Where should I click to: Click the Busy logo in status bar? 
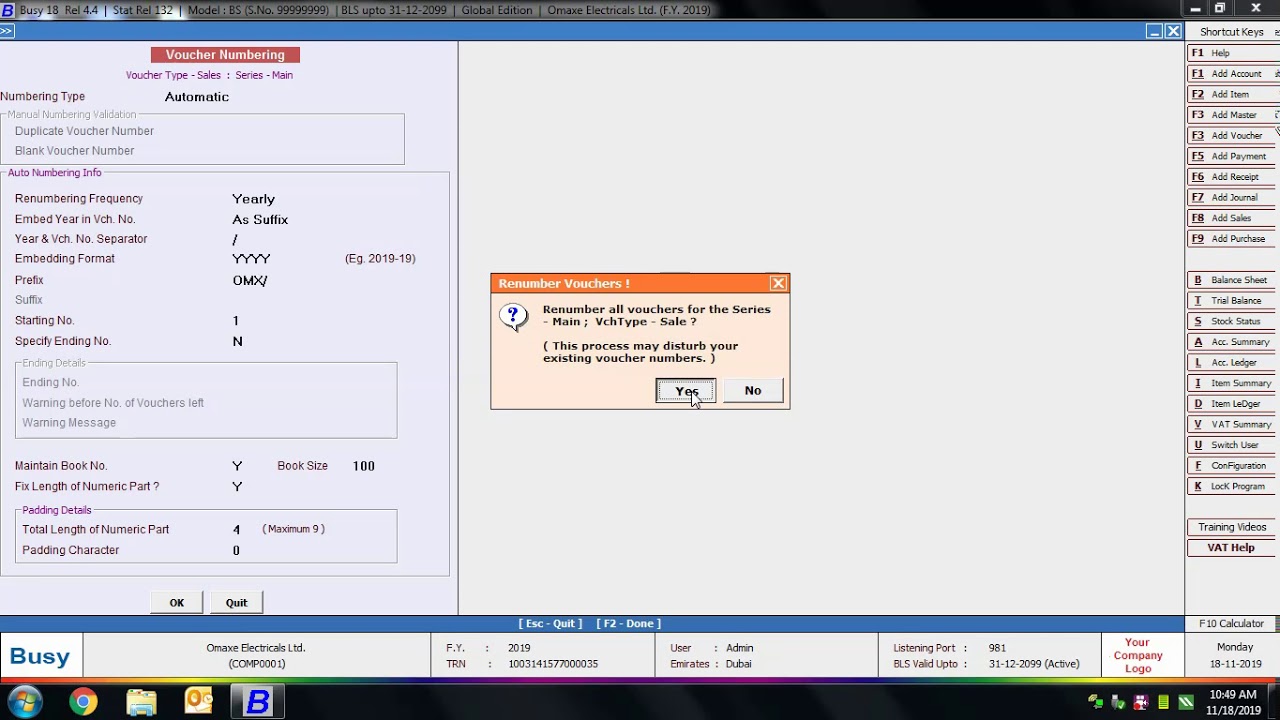tap(41, 657)
